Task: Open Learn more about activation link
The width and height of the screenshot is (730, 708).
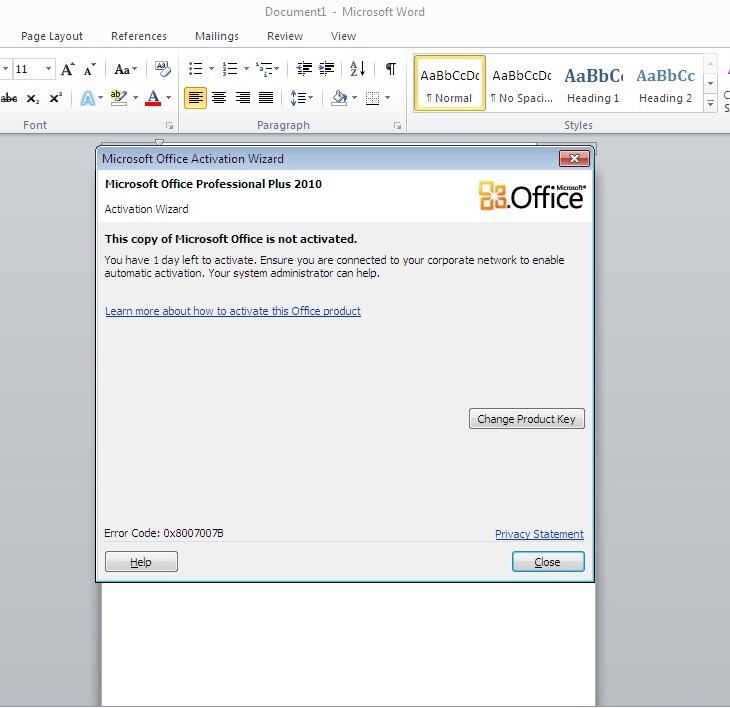Action: click(233, 311)
